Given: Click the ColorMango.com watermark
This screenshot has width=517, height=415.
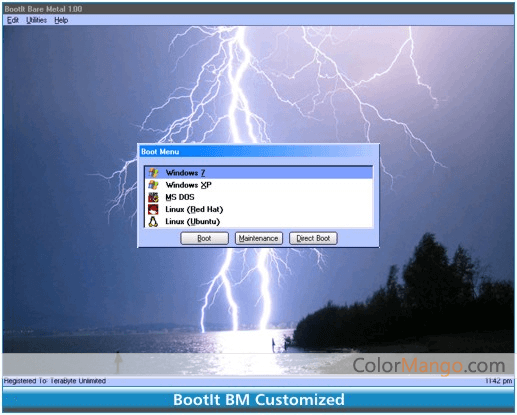Looking at the screenshot, I should [x=429, y=366].
